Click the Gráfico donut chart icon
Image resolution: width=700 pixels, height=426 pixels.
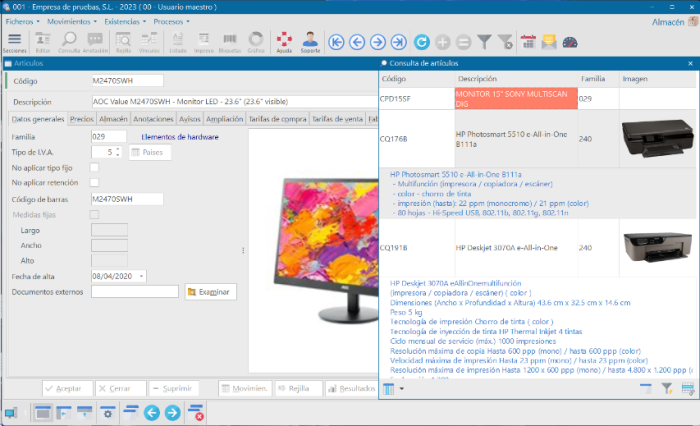click(256, 42)
